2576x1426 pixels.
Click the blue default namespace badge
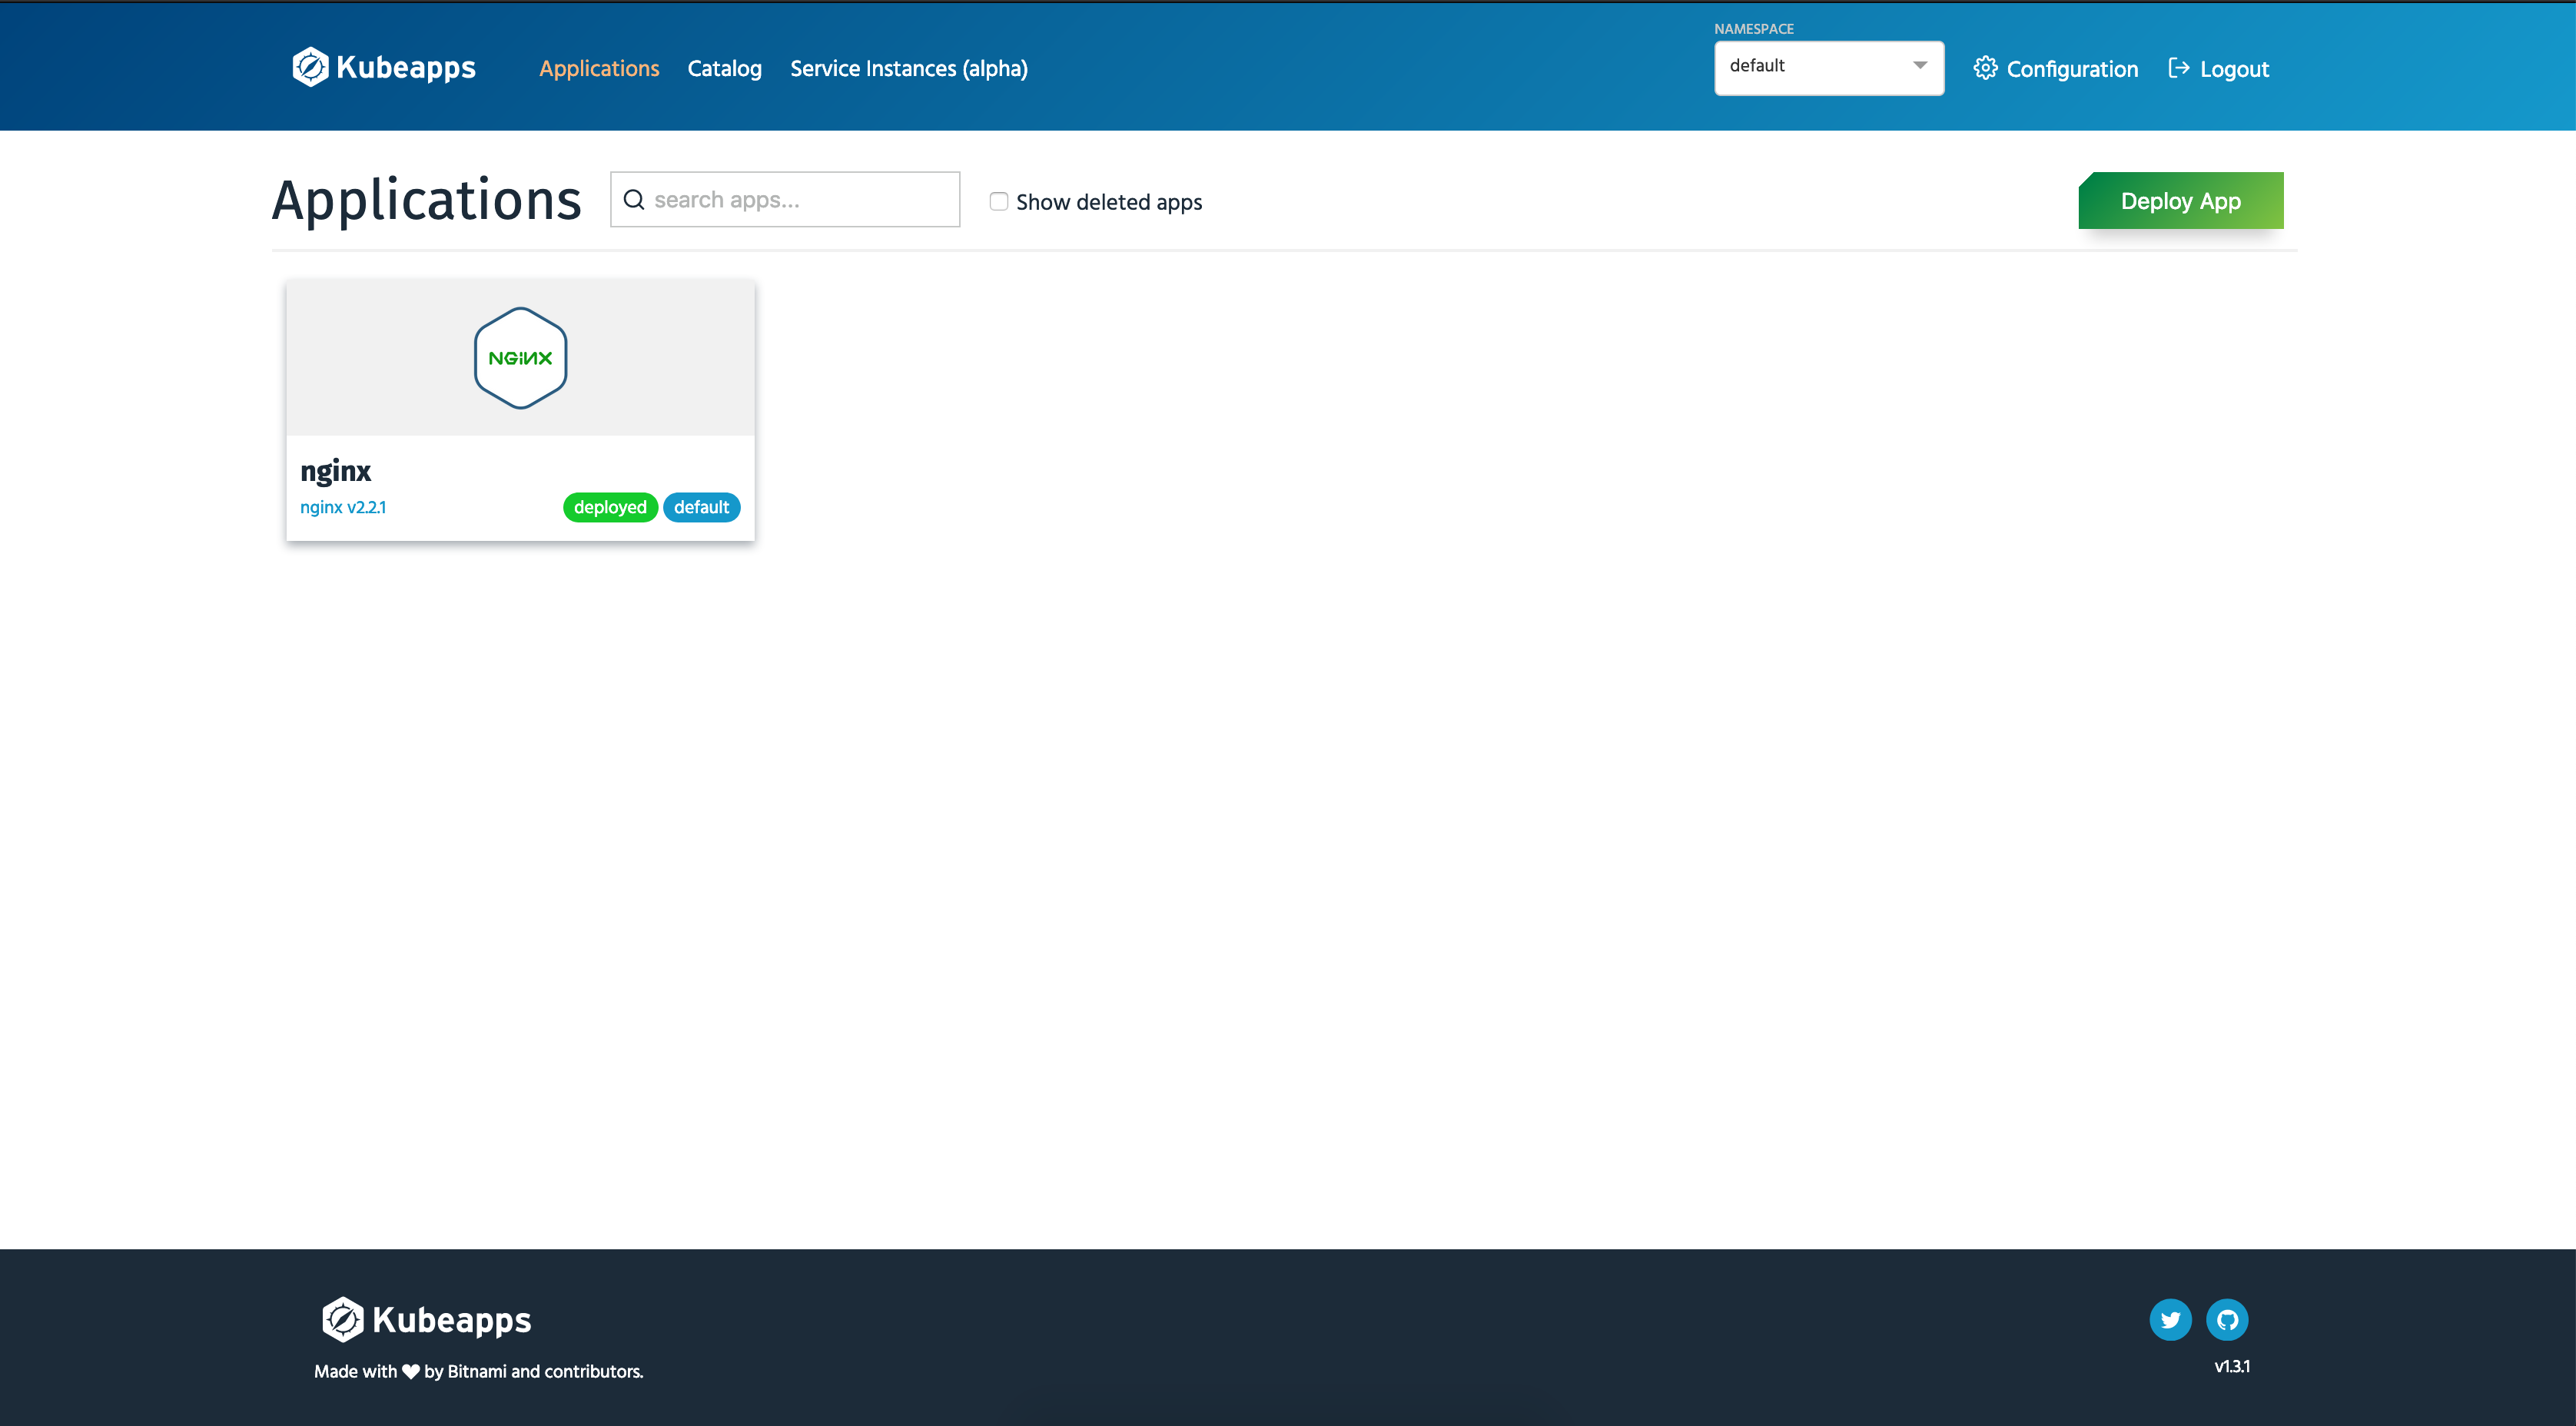[701, 507]
